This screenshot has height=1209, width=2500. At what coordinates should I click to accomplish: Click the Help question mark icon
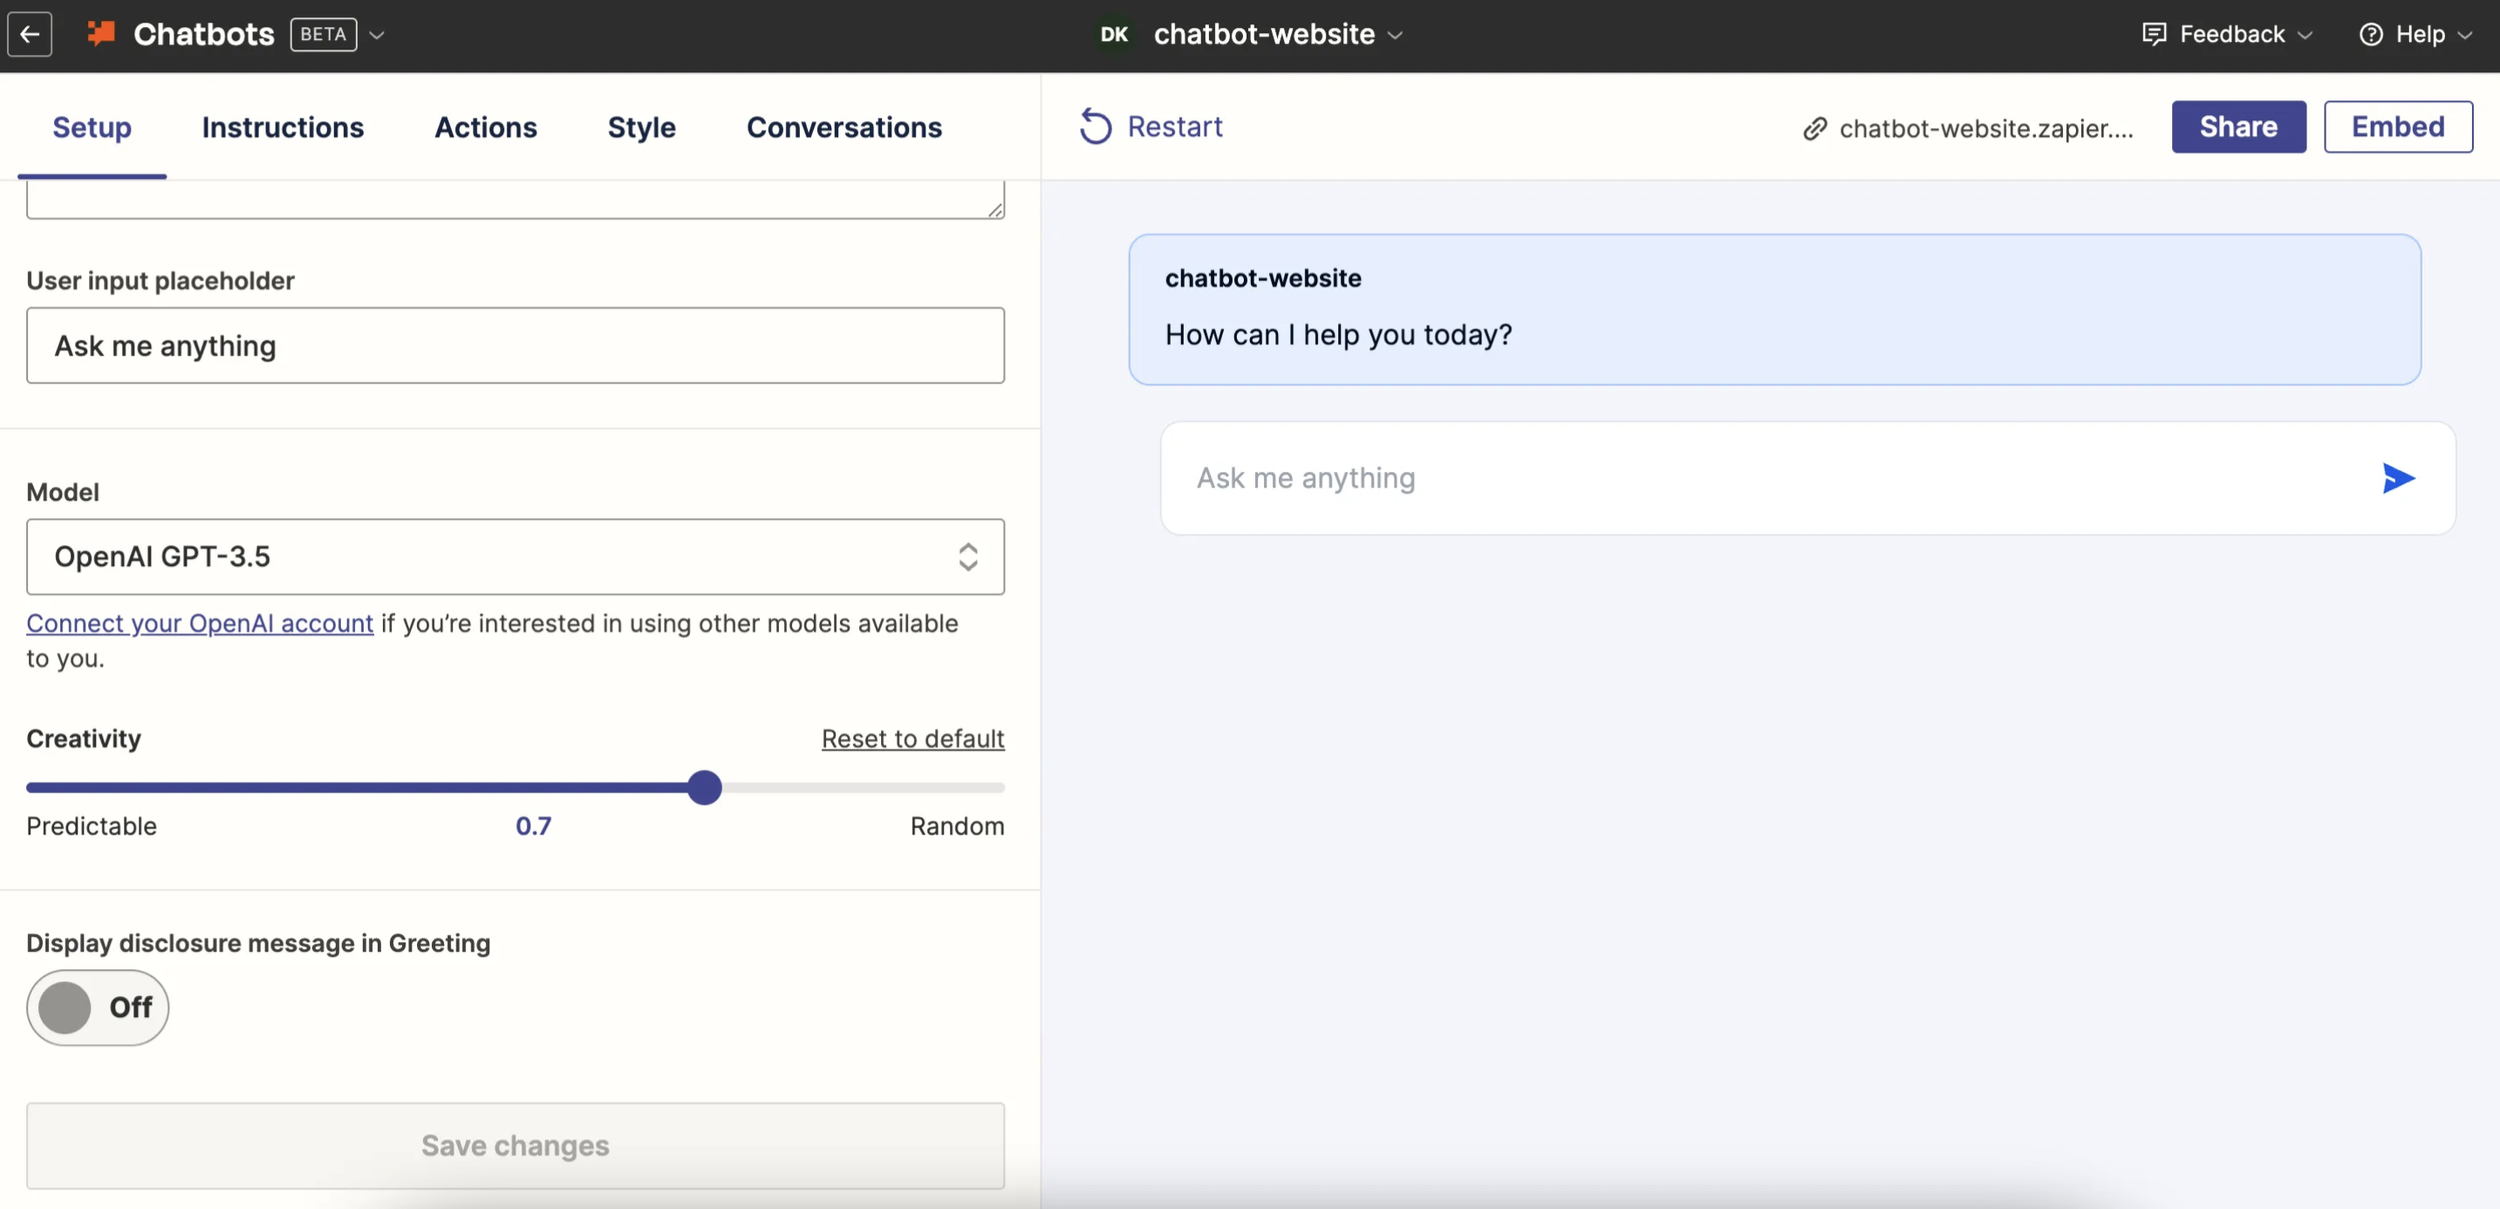[x=2370, y=35]
